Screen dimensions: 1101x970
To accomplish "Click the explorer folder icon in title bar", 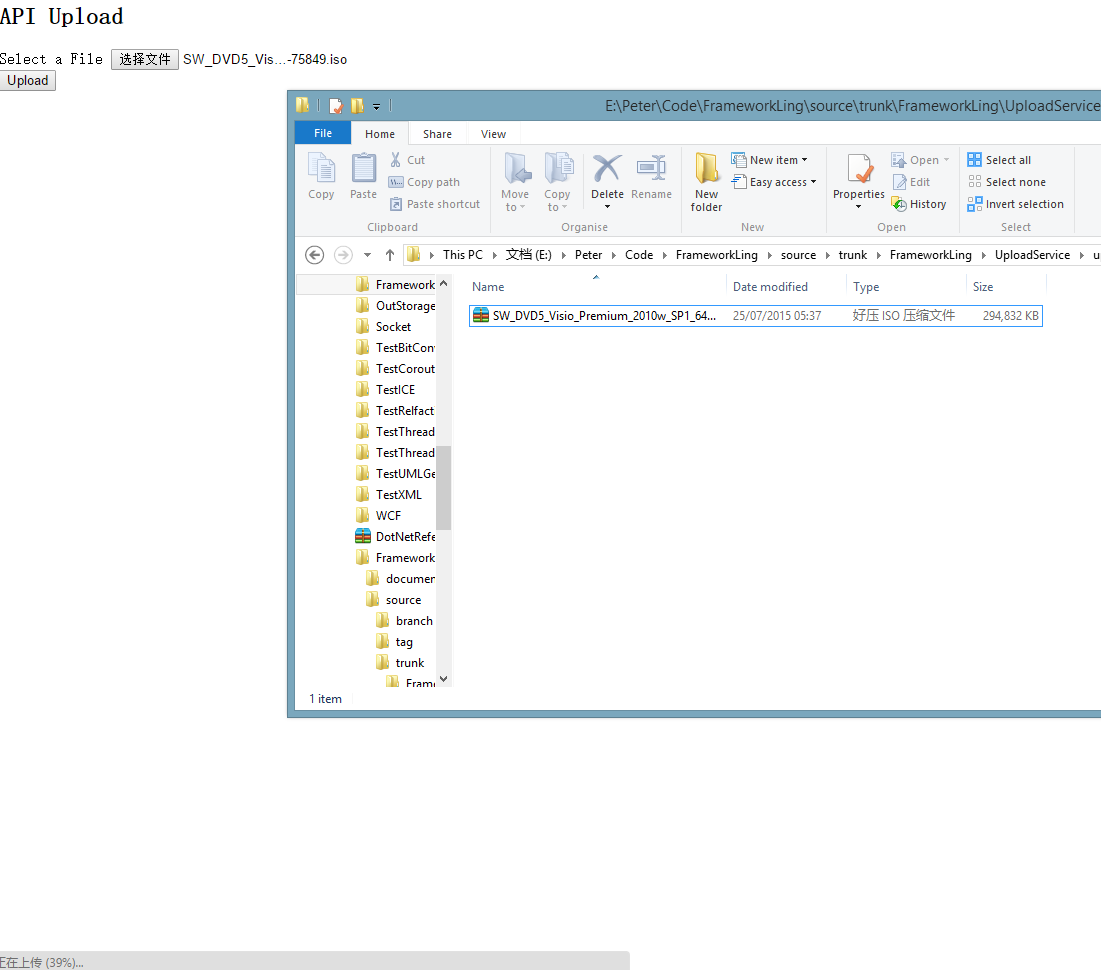I will point(303,105).
